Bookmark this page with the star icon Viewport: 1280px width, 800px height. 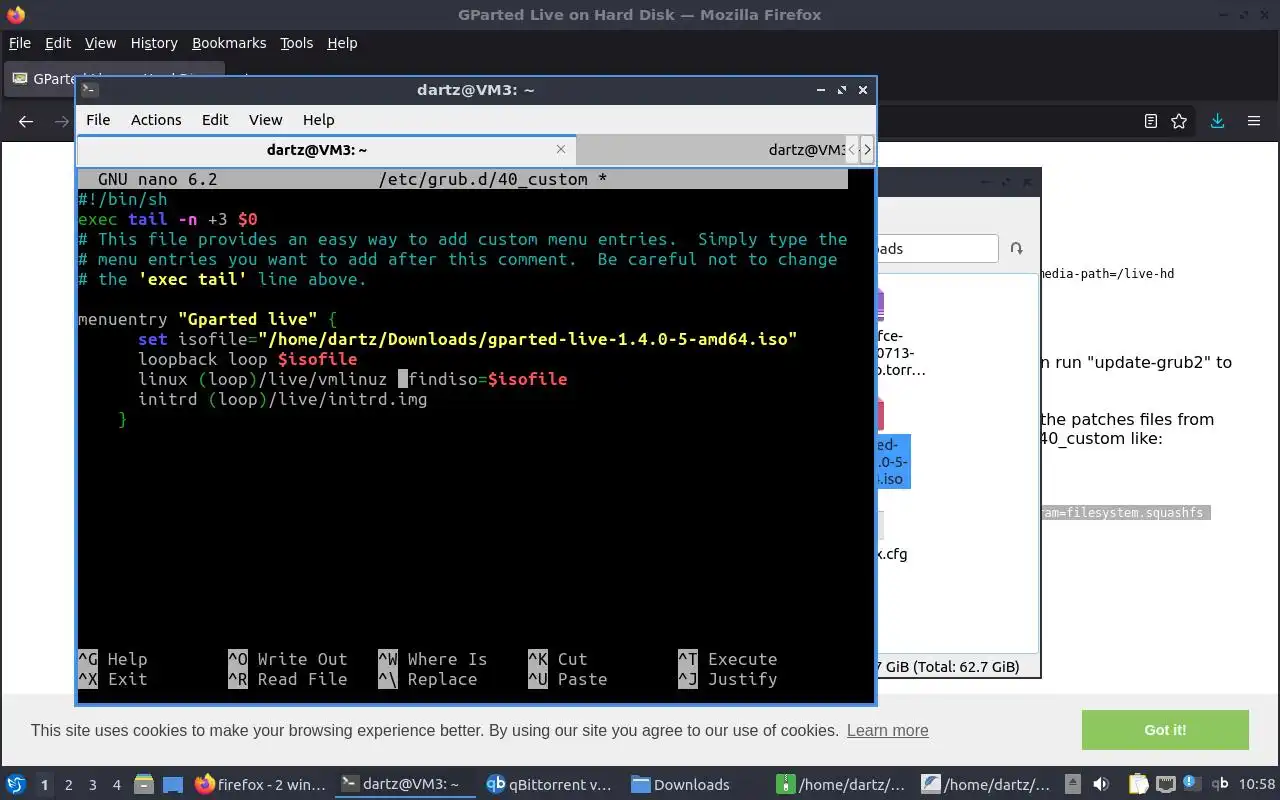tap(1179, 121)
